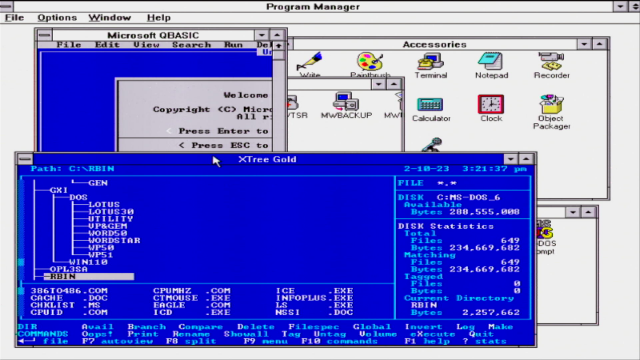Open the XTree Gold control-menu box
The width and height of the screenshot is (640, 360).
point(25,158)
